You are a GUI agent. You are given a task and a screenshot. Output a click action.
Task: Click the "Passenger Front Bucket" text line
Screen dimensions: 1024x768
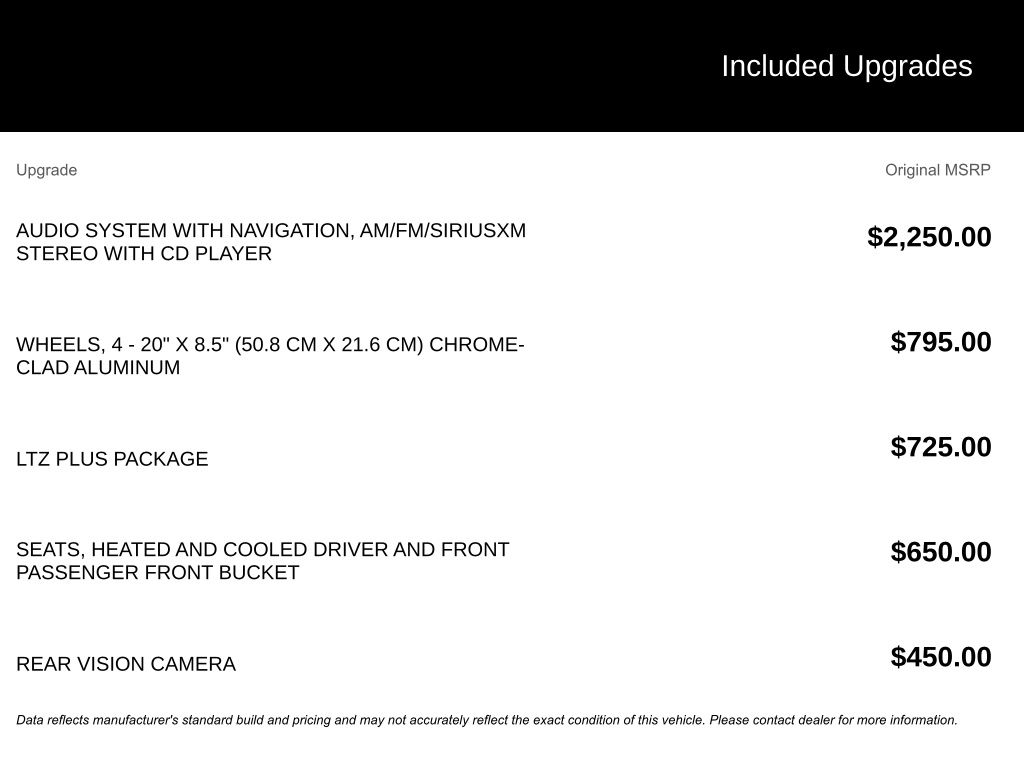coord(158,573)
